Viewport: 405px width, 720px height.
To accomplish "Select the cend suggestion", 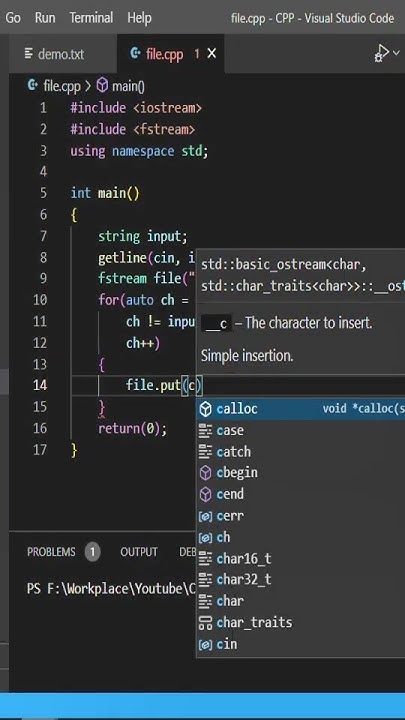I will click(301, 494).
